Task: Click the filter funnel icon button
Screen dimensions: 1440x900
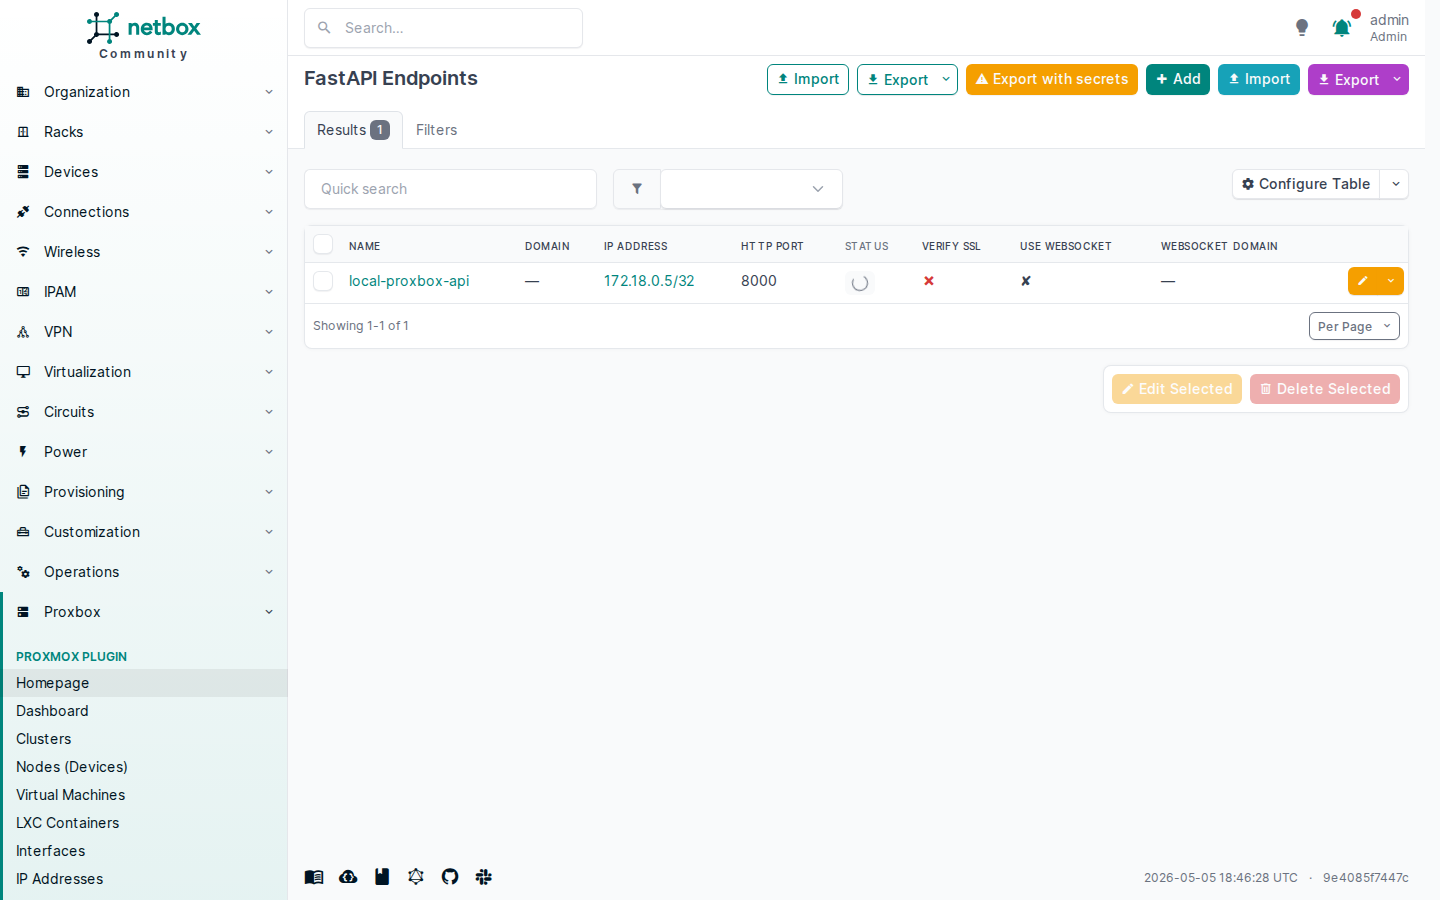Action: coord(637,189)
